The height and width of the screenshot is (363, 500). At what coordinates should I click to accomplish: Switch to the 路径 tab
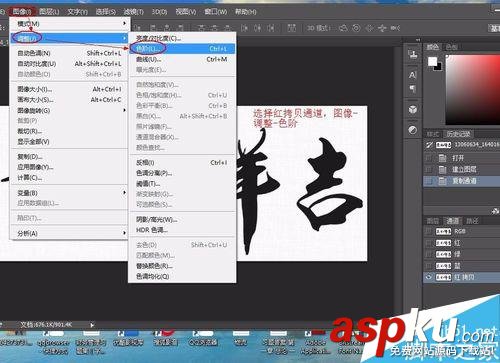point(472,221)
